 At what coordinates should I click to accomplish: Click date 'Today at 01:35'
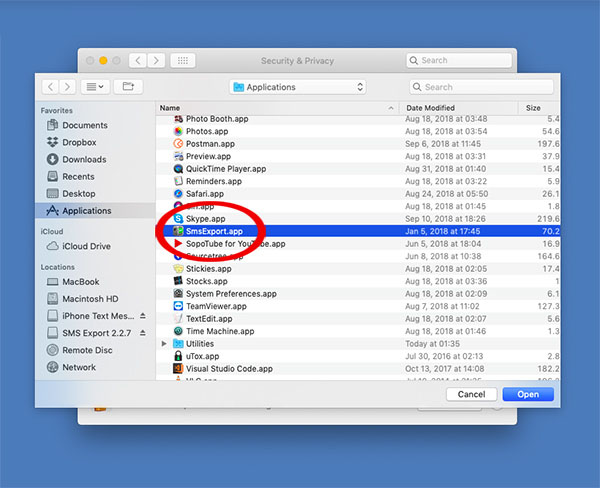(432, 344)
